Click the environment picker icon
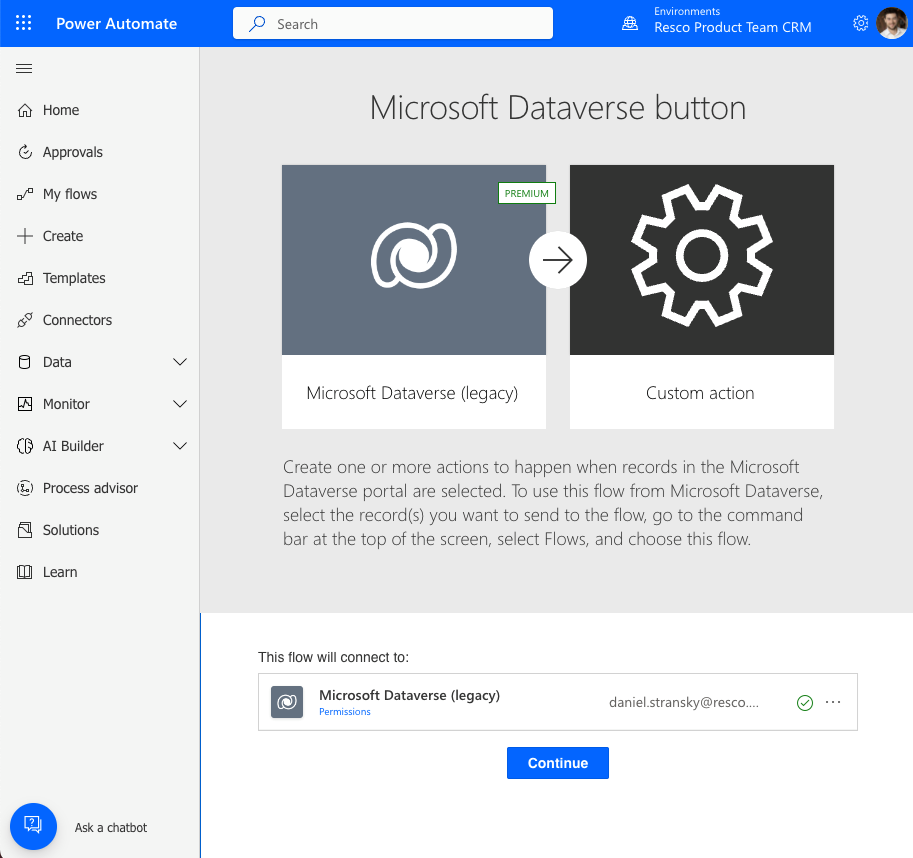The height and width of the screenshot is (858, 913). point(630,23)
